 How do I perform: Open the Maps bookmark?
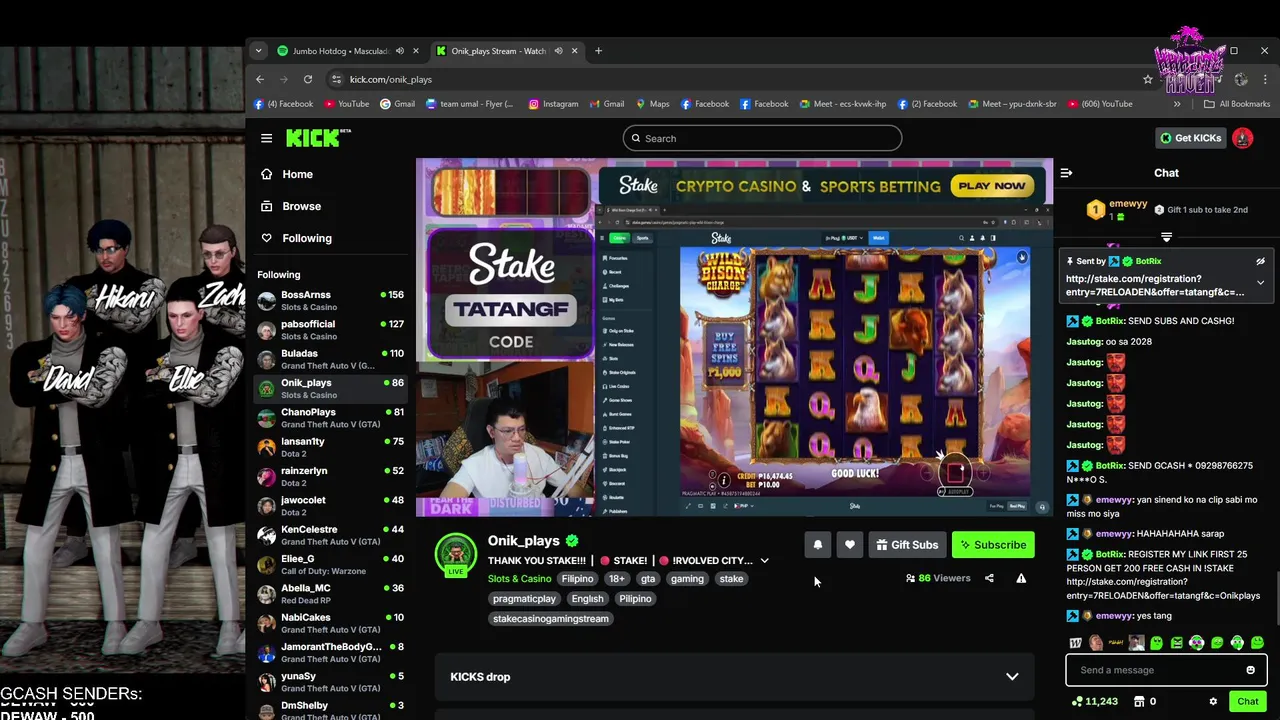652,104
